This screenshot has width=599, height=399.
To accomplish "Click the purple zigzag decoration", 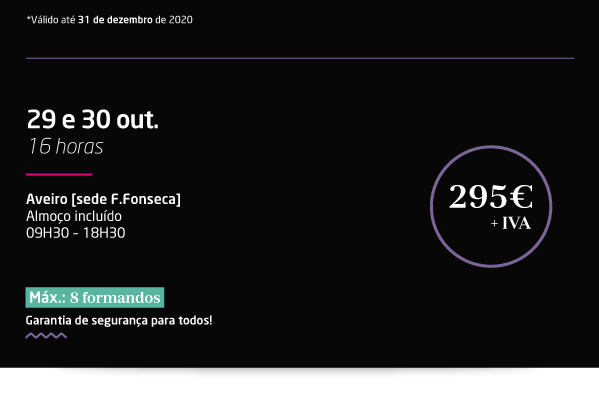I will (x=46, y=336).
